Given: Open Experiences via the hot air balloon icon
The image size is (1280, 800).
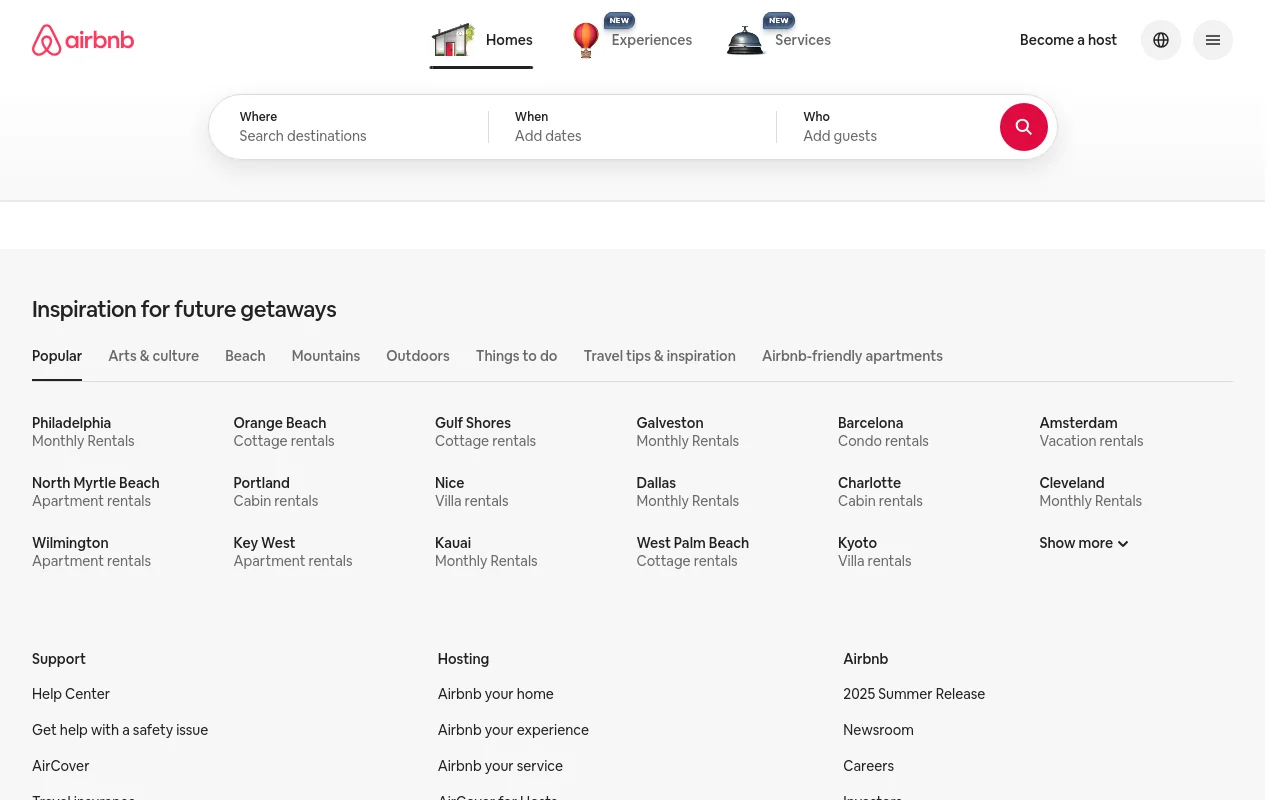Looking at the screenshot, I should point(586,40).
